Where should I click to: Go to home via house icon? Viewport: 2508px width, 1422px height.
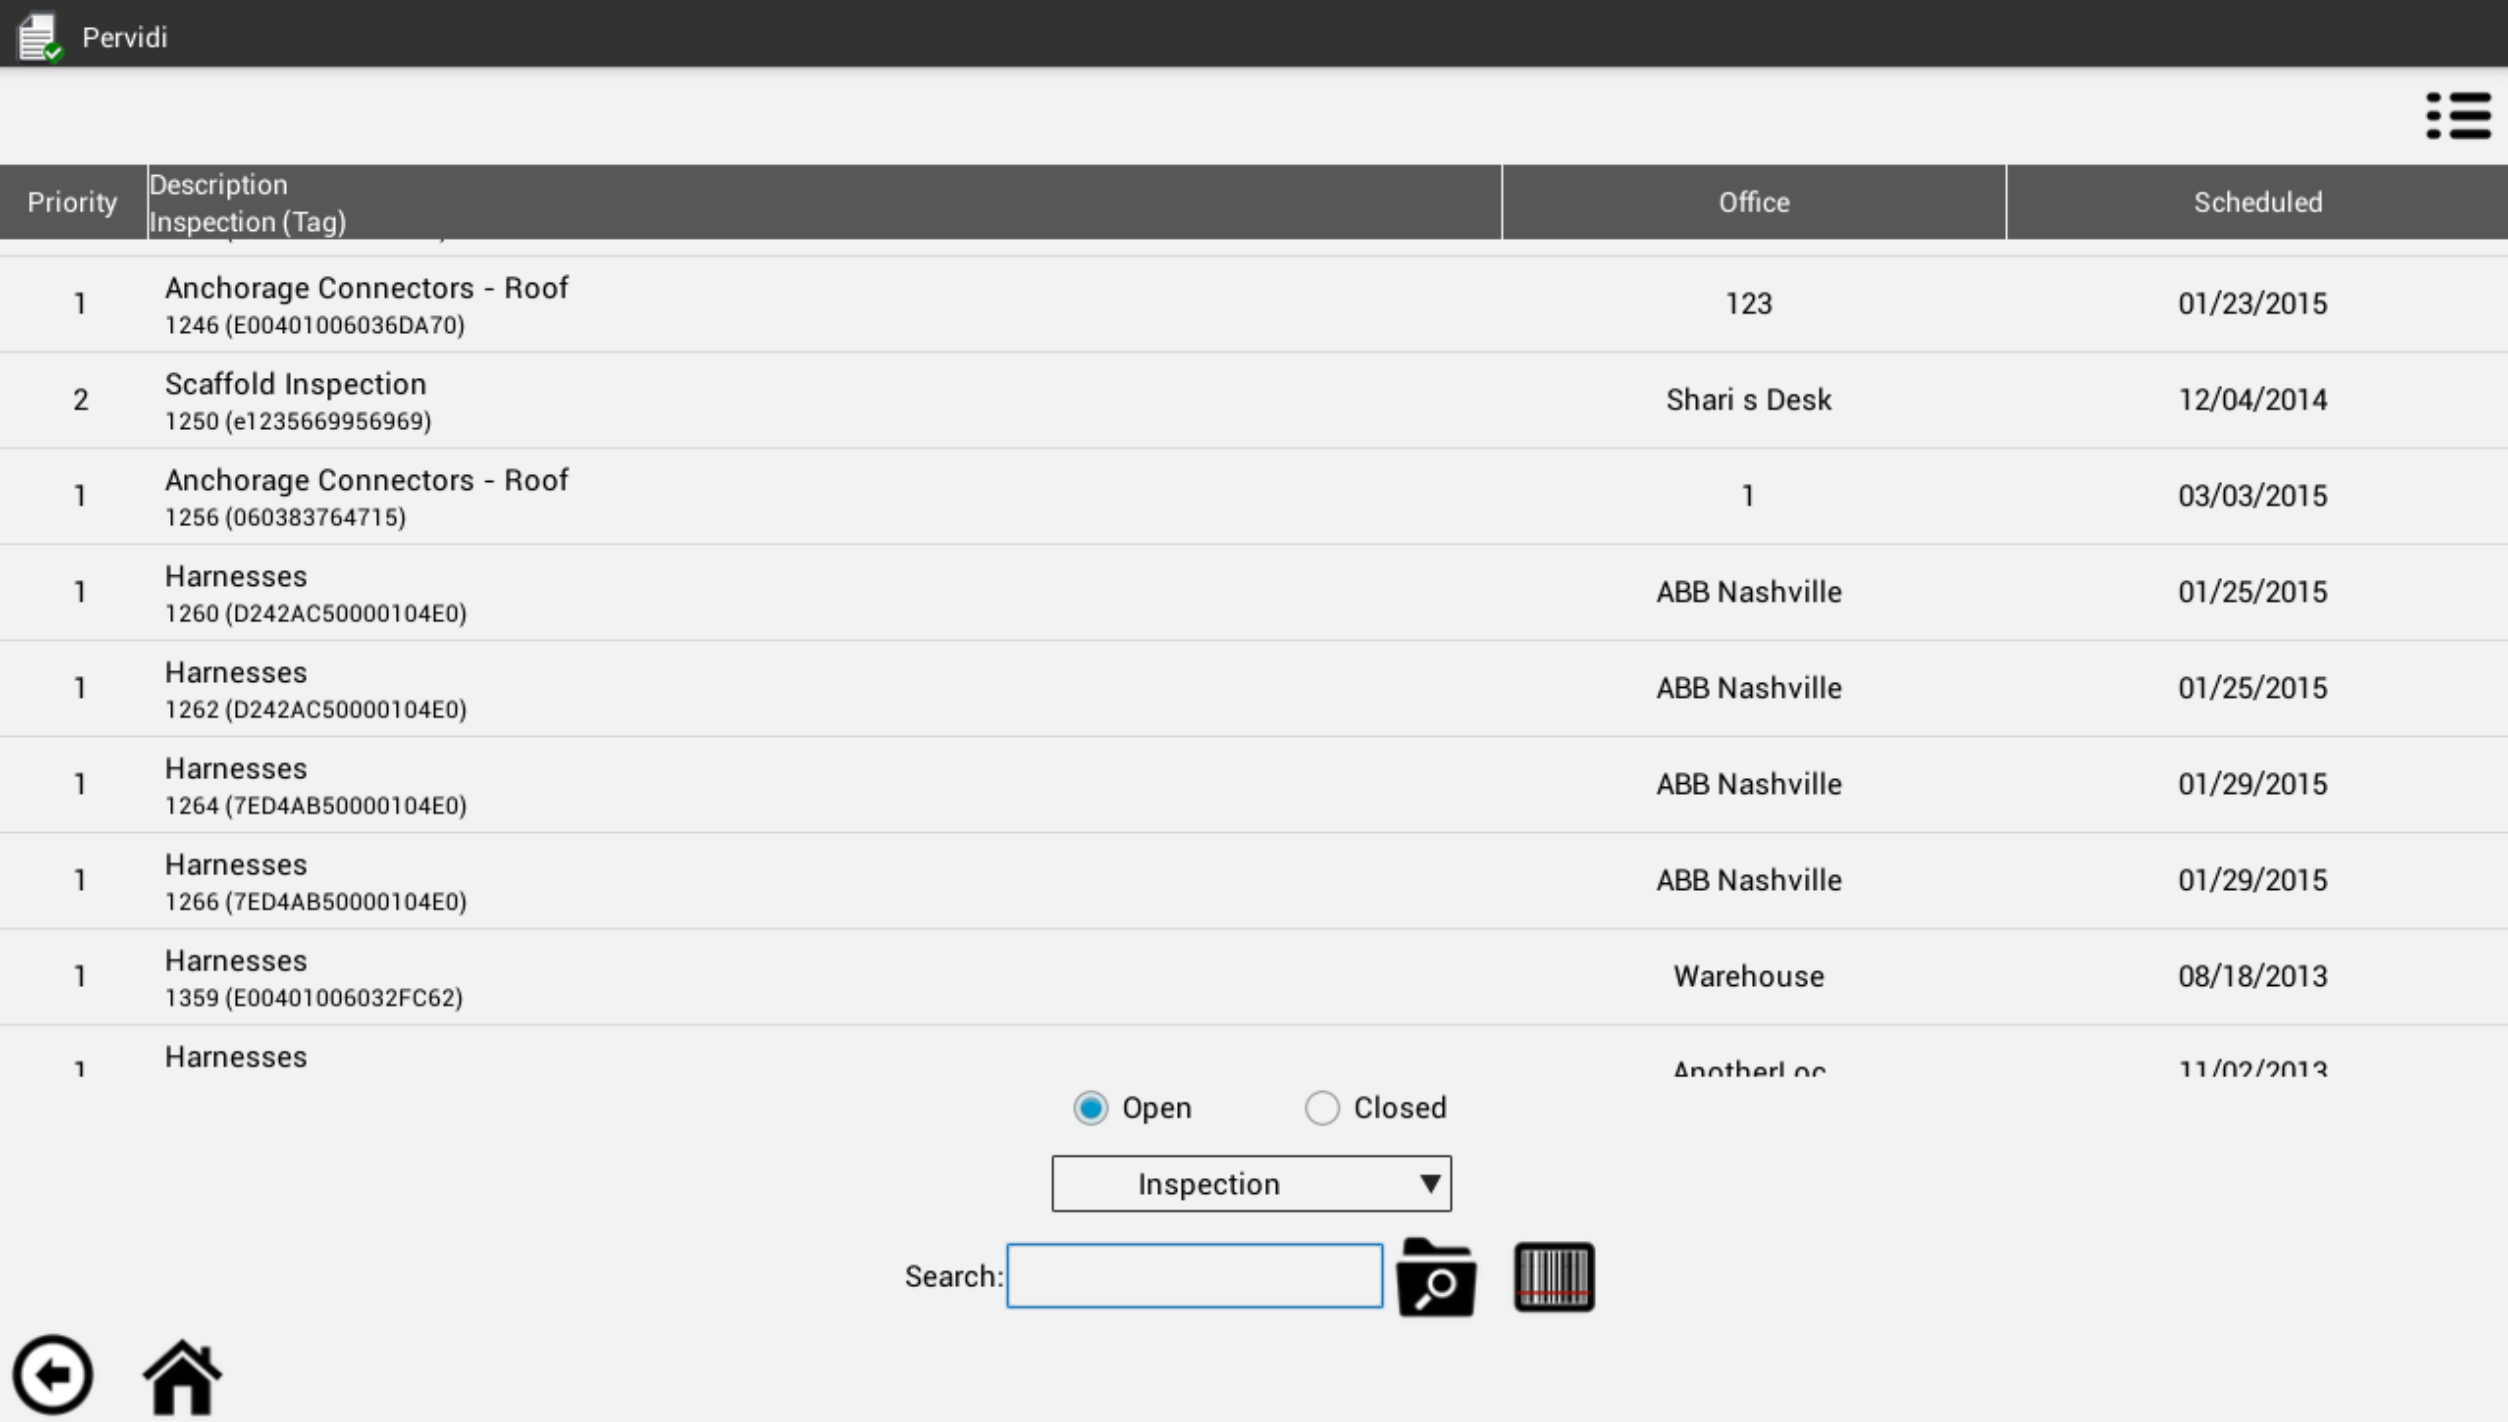tap(182, 1377)
